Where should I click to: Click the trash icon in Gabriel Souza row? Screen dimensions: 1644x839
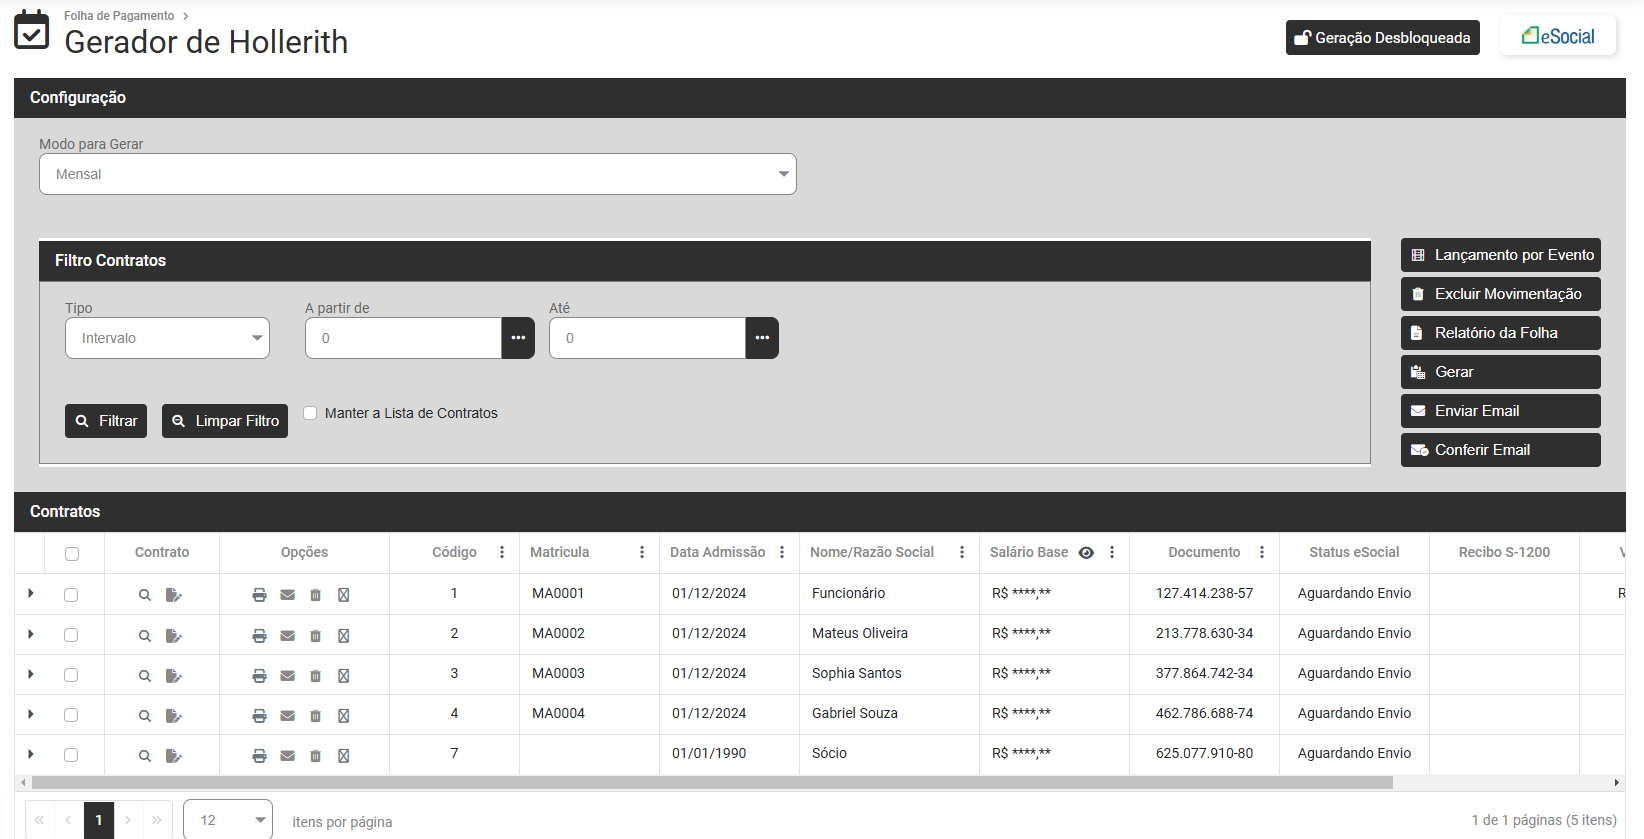pos(315,716)
